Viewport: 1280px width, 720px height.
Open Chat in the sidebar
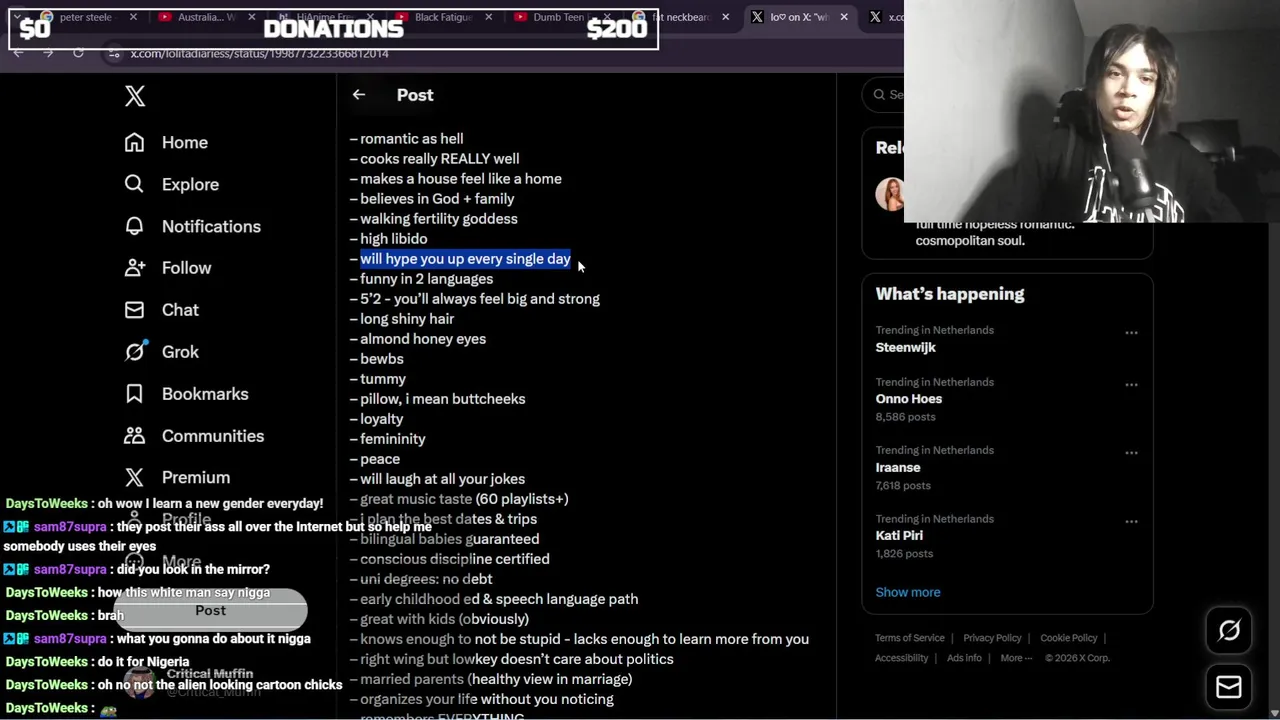[x=161, y=310]
